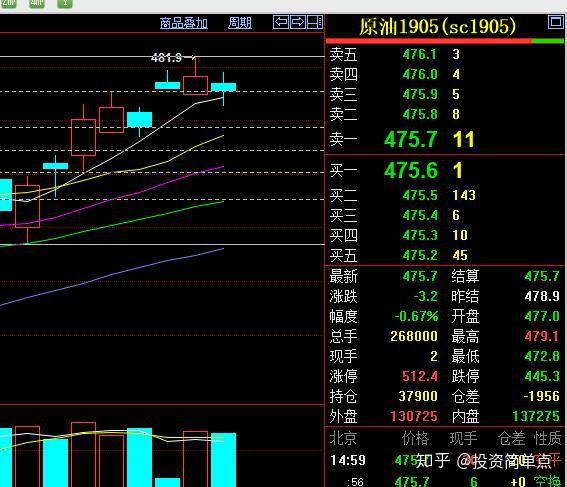Select the 最低 low value 472.8
This screenshot has height=487, width=567.
[x=542, y=356]
